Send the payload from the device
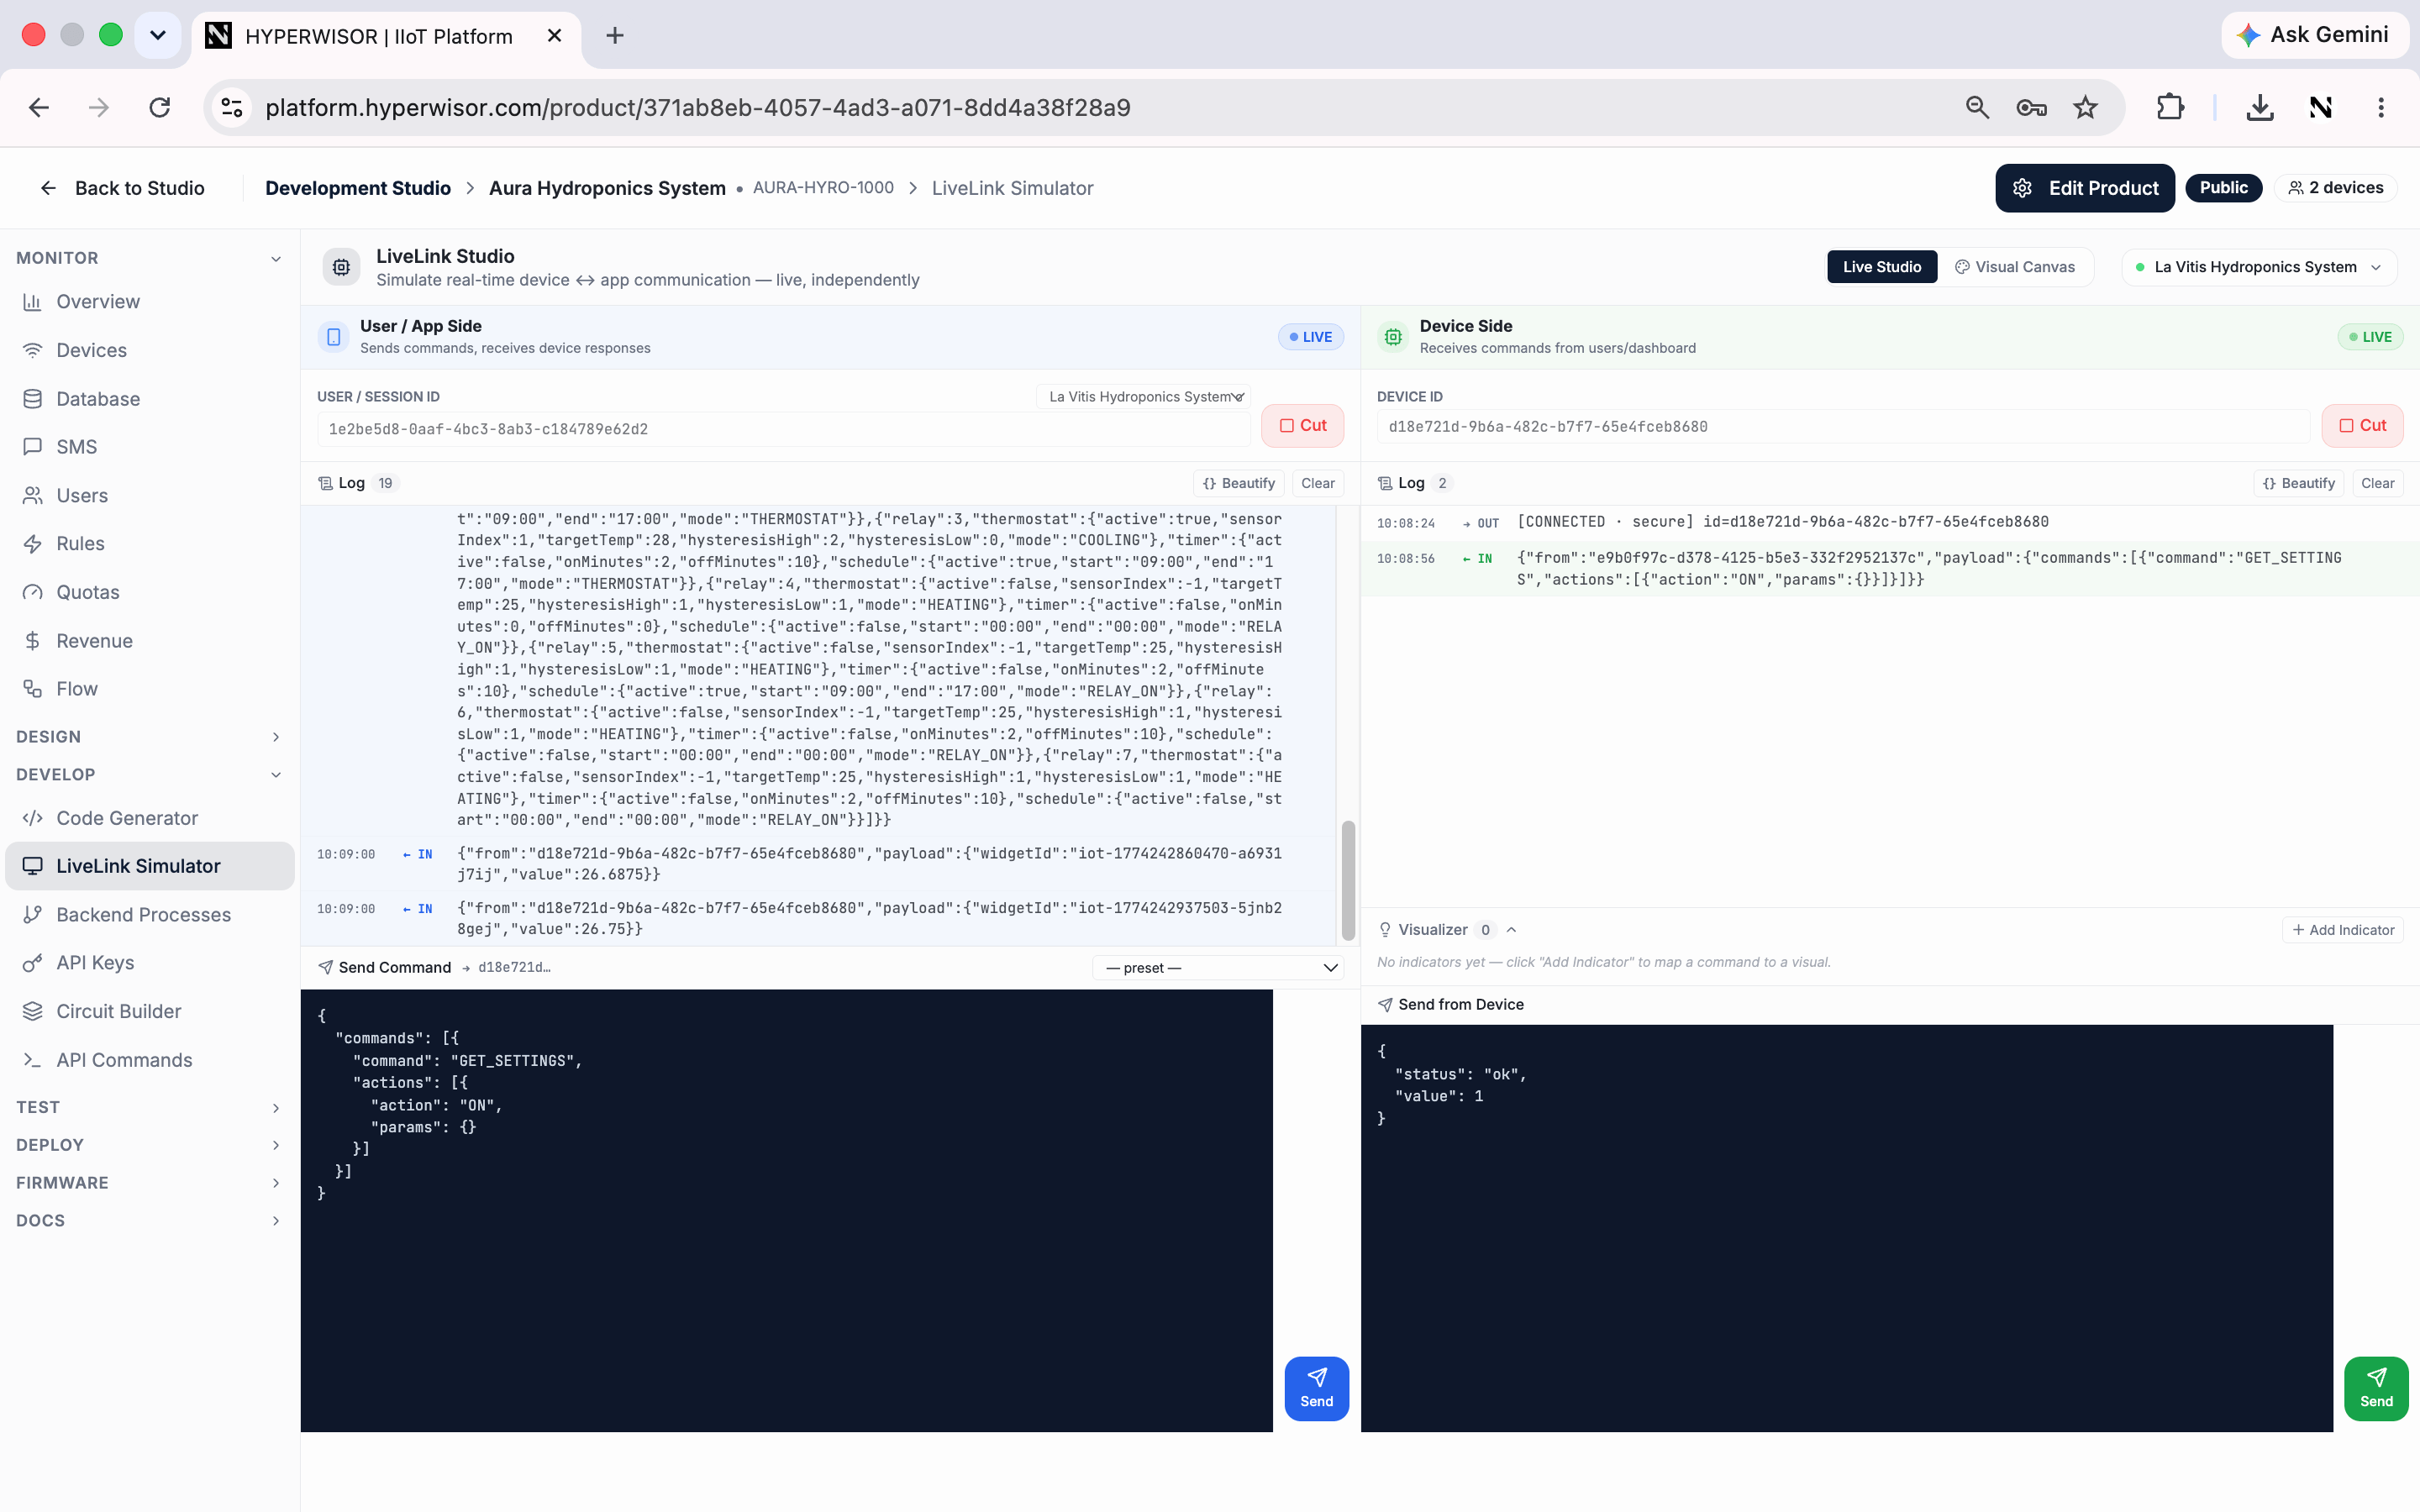 [2376, 1388]
